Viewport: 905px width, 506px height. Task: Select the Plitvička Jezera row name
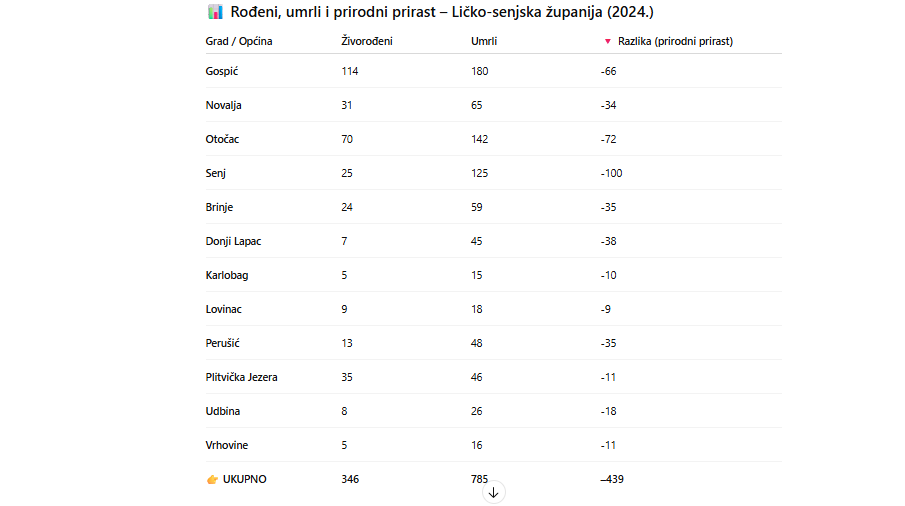tap(241, 377)
